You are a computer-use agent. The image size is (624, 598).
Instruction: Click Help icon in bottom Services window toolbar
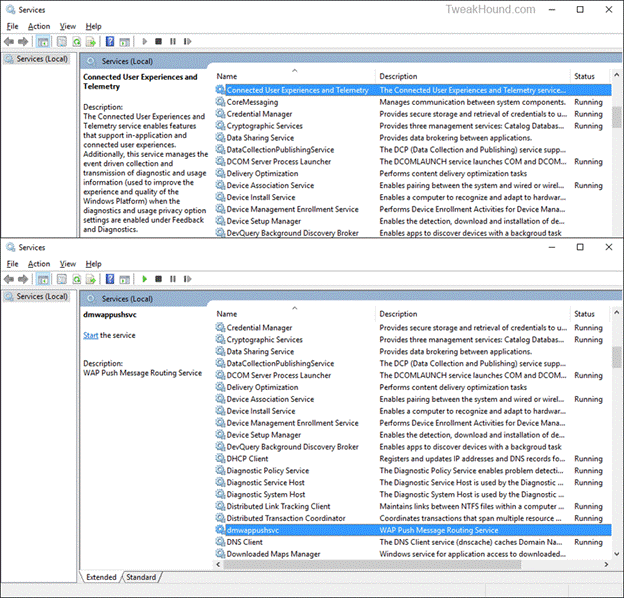click(110, 279)
